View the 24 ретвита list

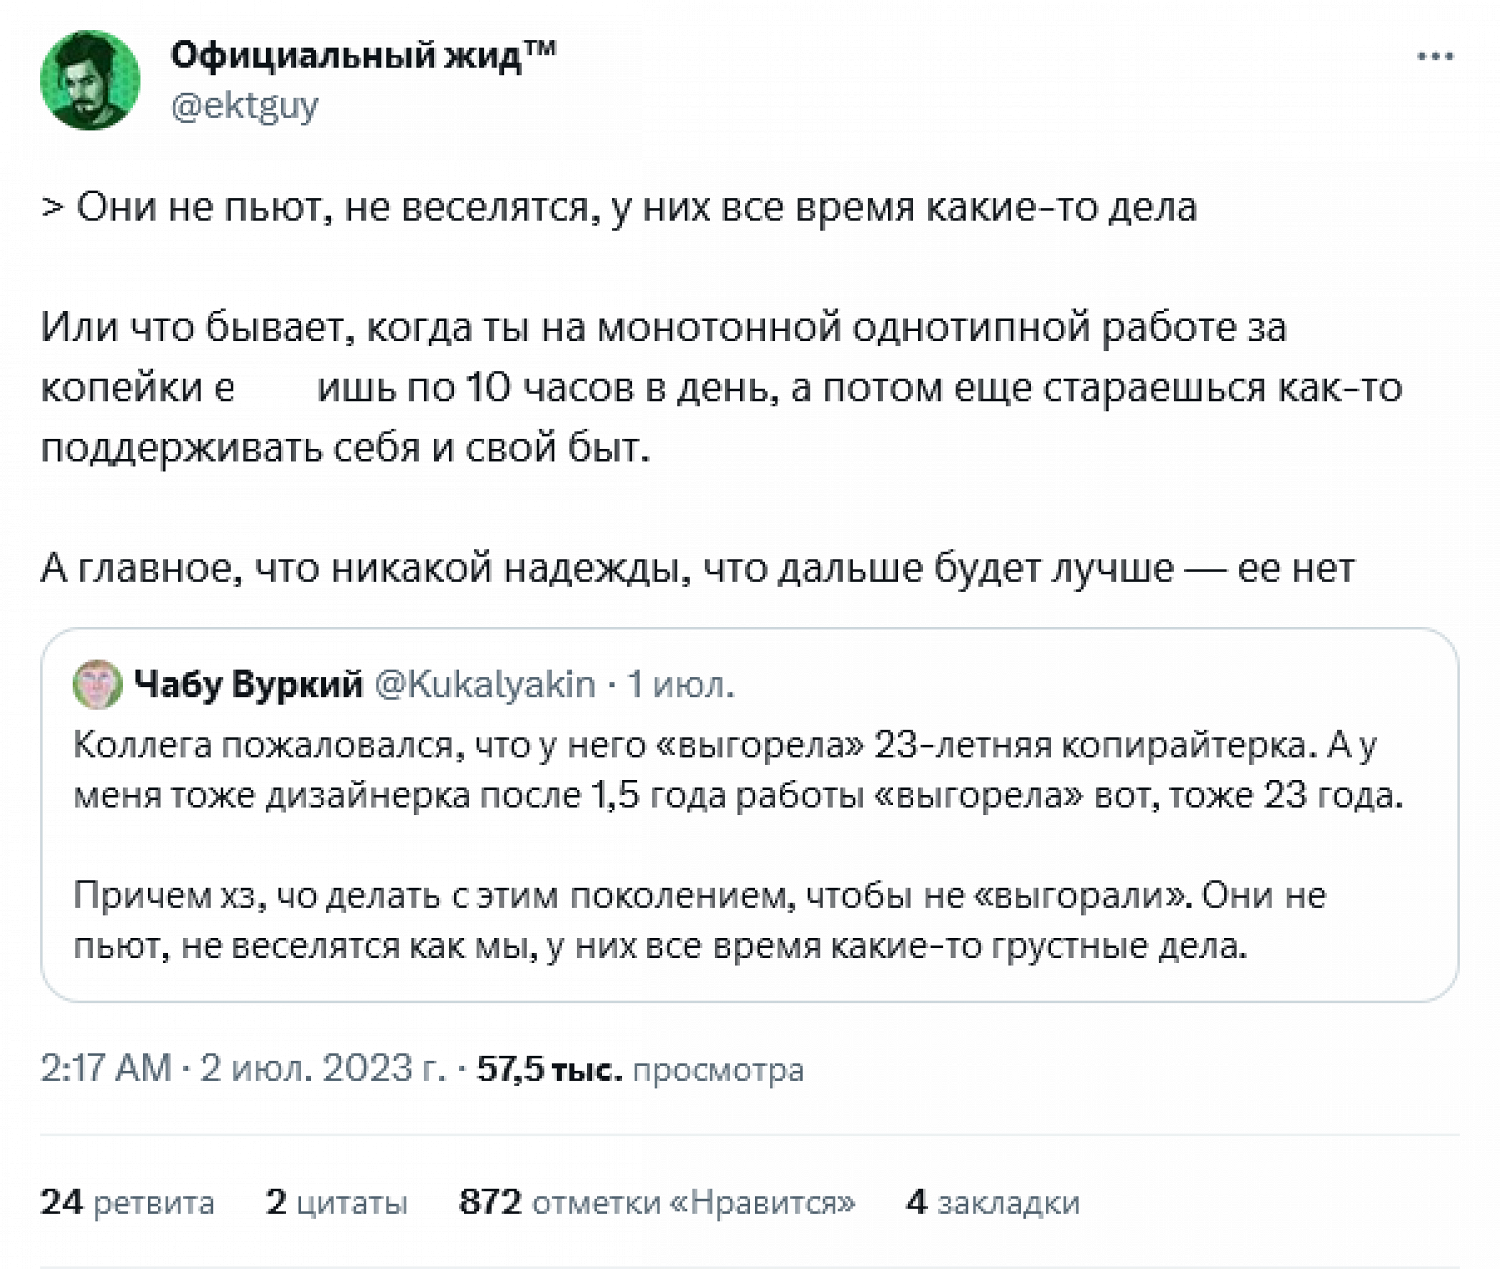coord(127,1201)
